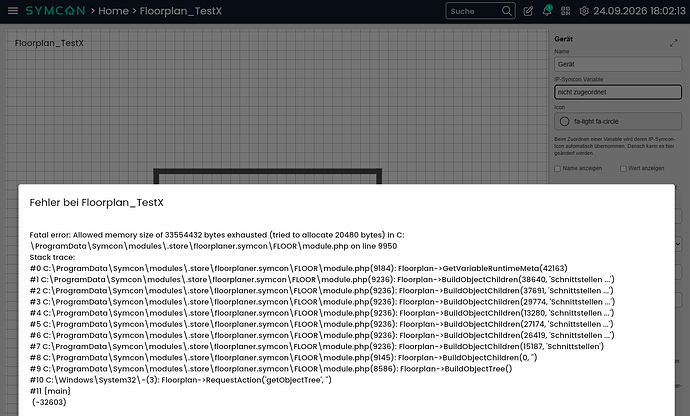The width and height of the screenshot is (690, 416).
Task: Click the SYMCON logo
Action: pos(55,11)
